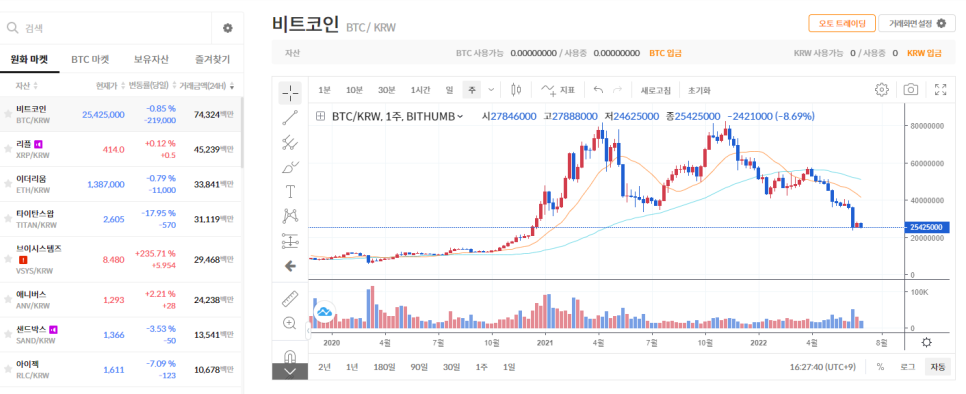Set date range to 2년
The width and height of the screenshot is (966, 394).
click(324, 367)
